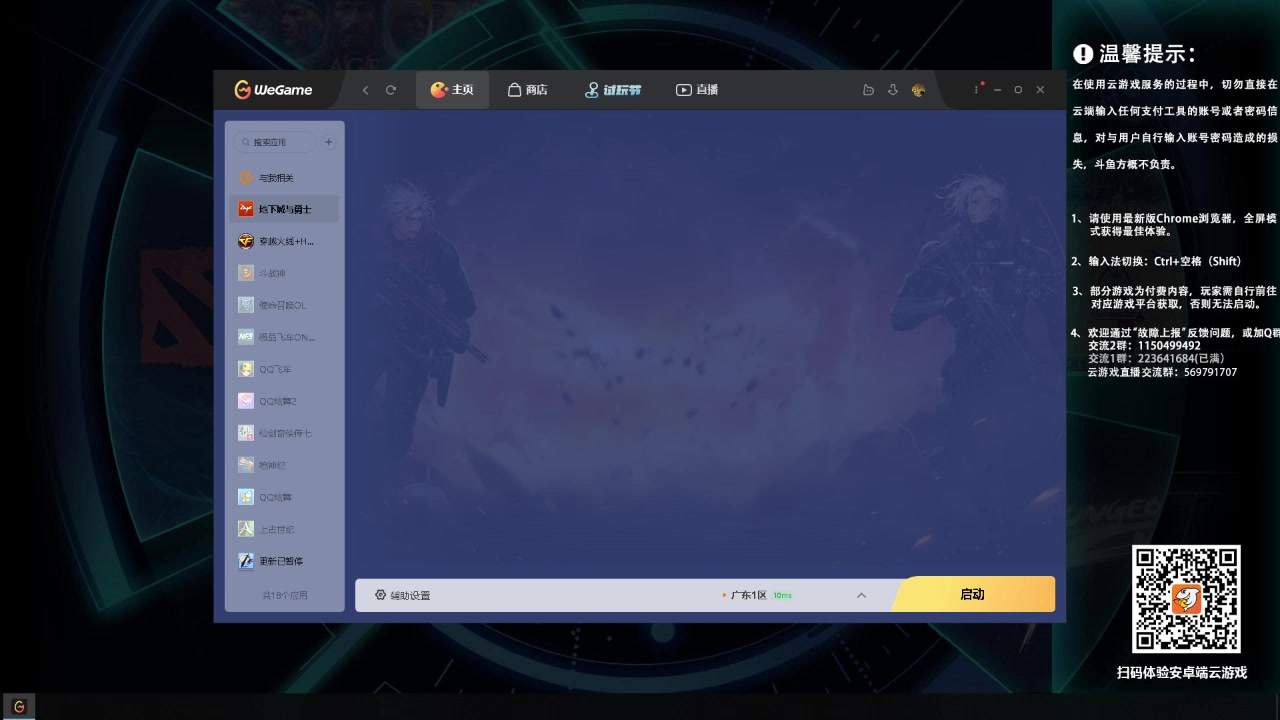Click the WeGame logo
Image resolution: width=1280 pixels, height=720 pixels.
pyautogui.click(x=273, y=90)
